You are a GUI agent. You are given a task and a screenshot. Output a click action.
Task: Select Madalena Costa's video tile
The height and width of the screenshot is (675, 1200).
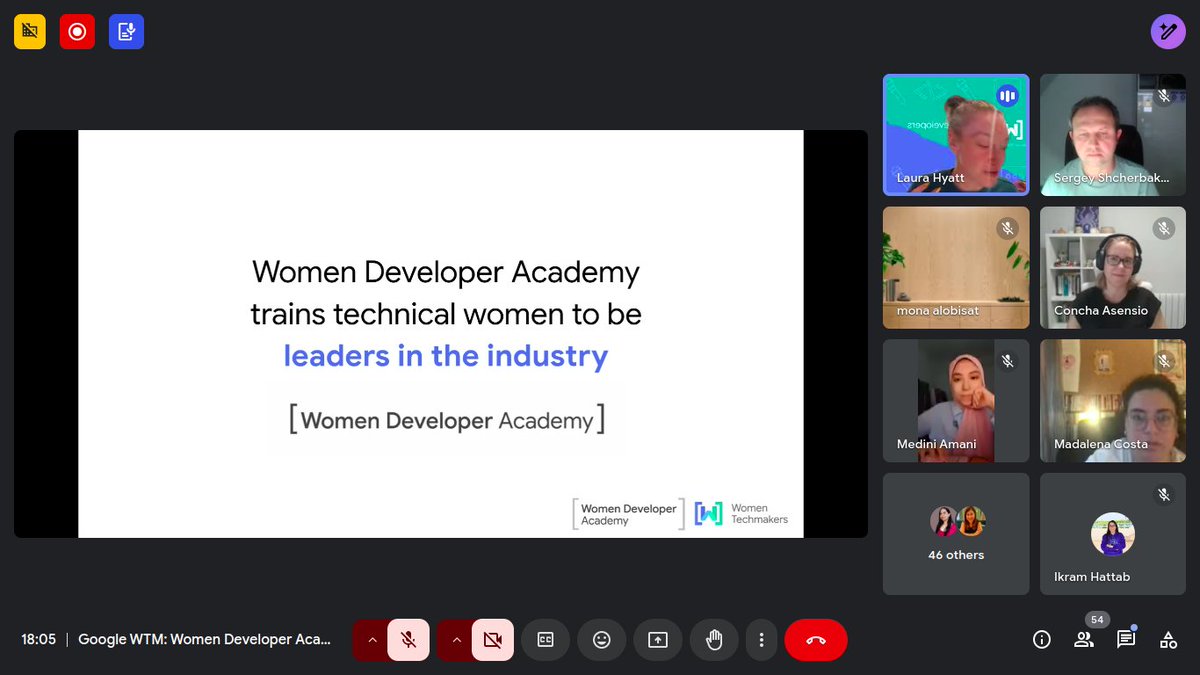1113,401
